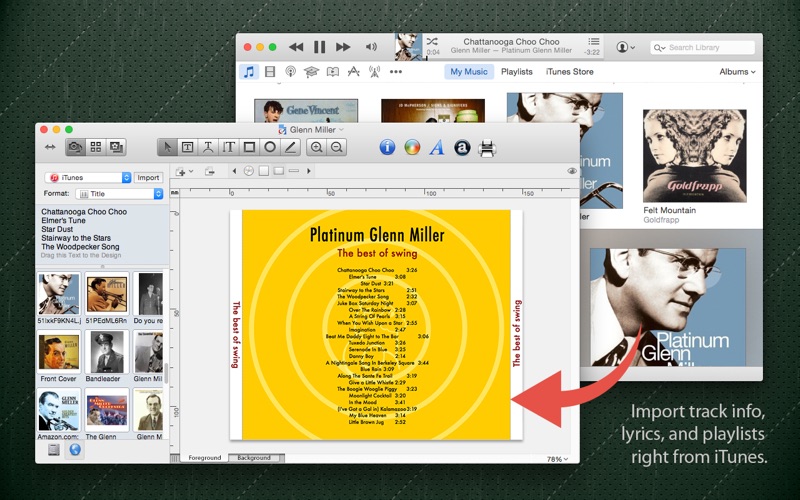Viewport: 800px width, 500px height.
Task: Show the backgrounds image panel
Action: pyautogui.click(x=116, y=147)
